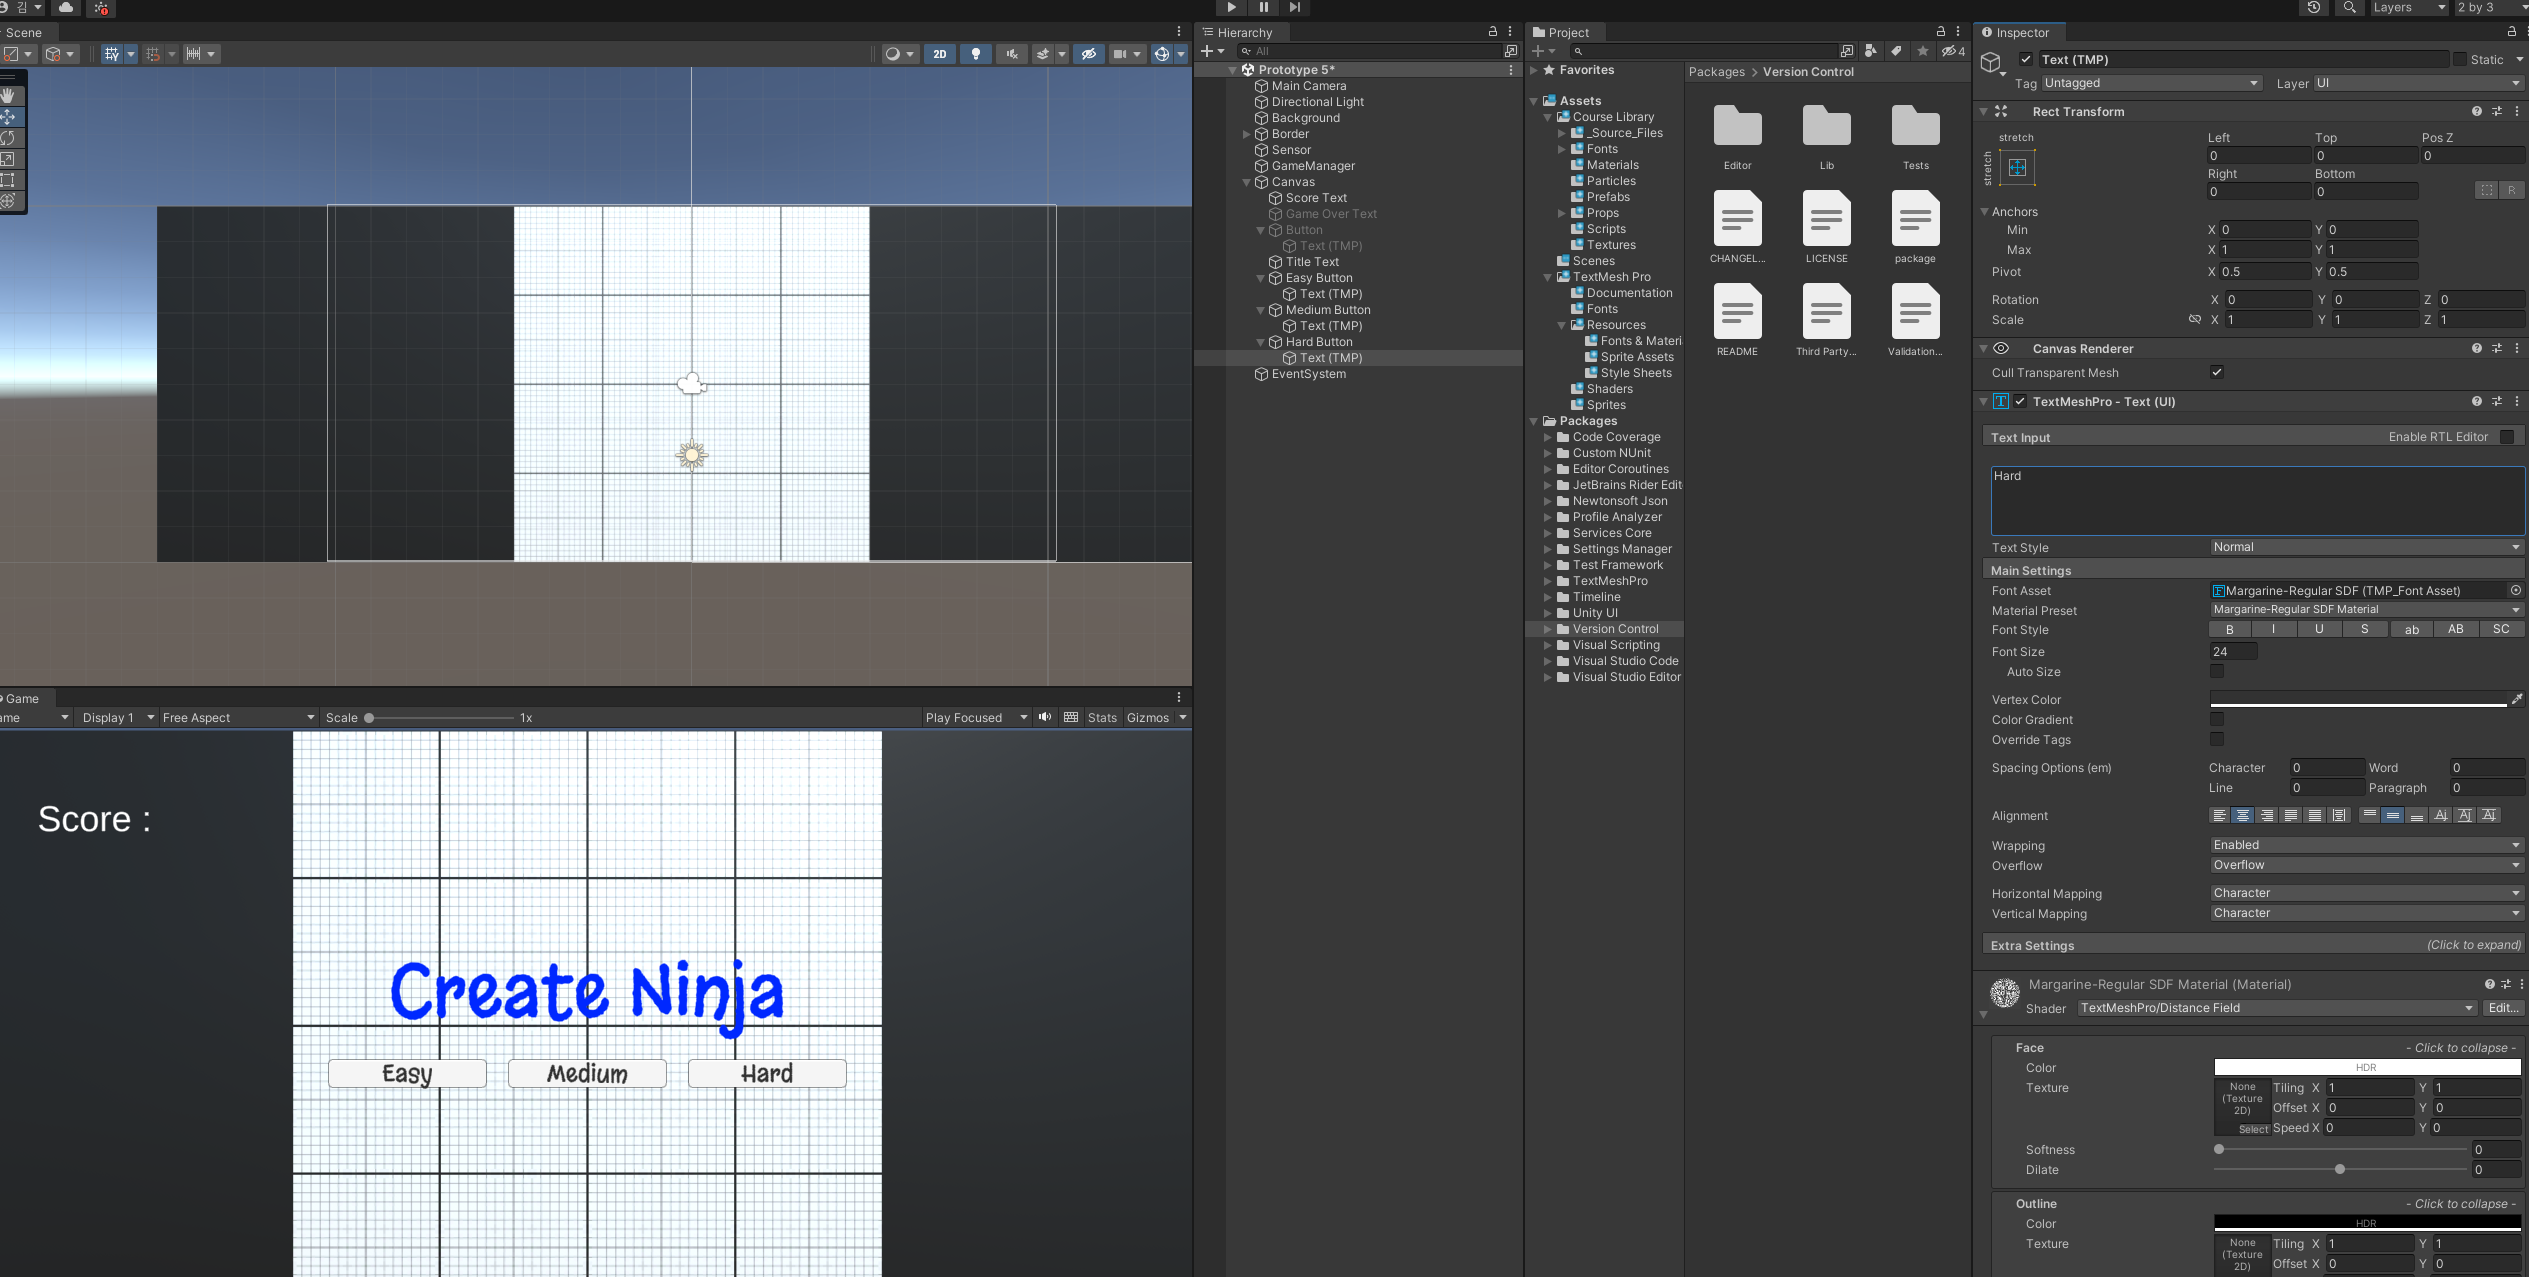This screenshot has height=1277, width=2529.
Task: Select the Hand tool in Scene view
Action: (8, 95)
